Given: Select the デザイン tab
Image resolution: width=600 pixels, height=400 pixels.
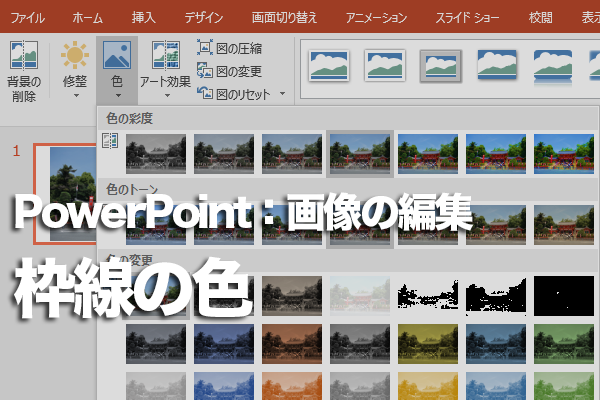Looking at the screenshot, I should [x=204, y=18].
